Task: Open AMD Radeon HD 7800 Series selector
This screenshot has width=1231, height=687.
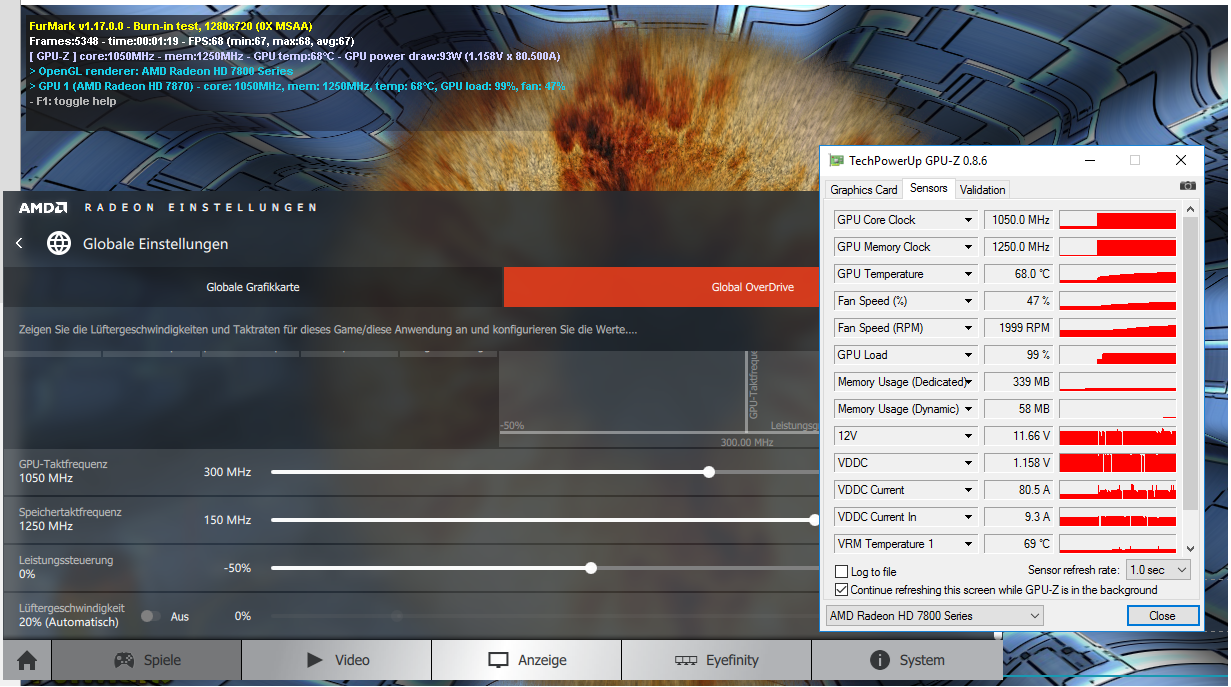Action: point(935,616)
